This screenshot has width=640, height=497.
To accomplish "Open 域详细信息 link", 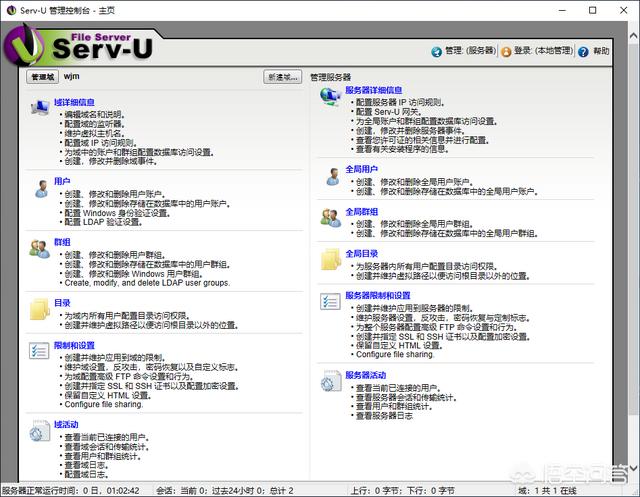I will tap(74, 102).
